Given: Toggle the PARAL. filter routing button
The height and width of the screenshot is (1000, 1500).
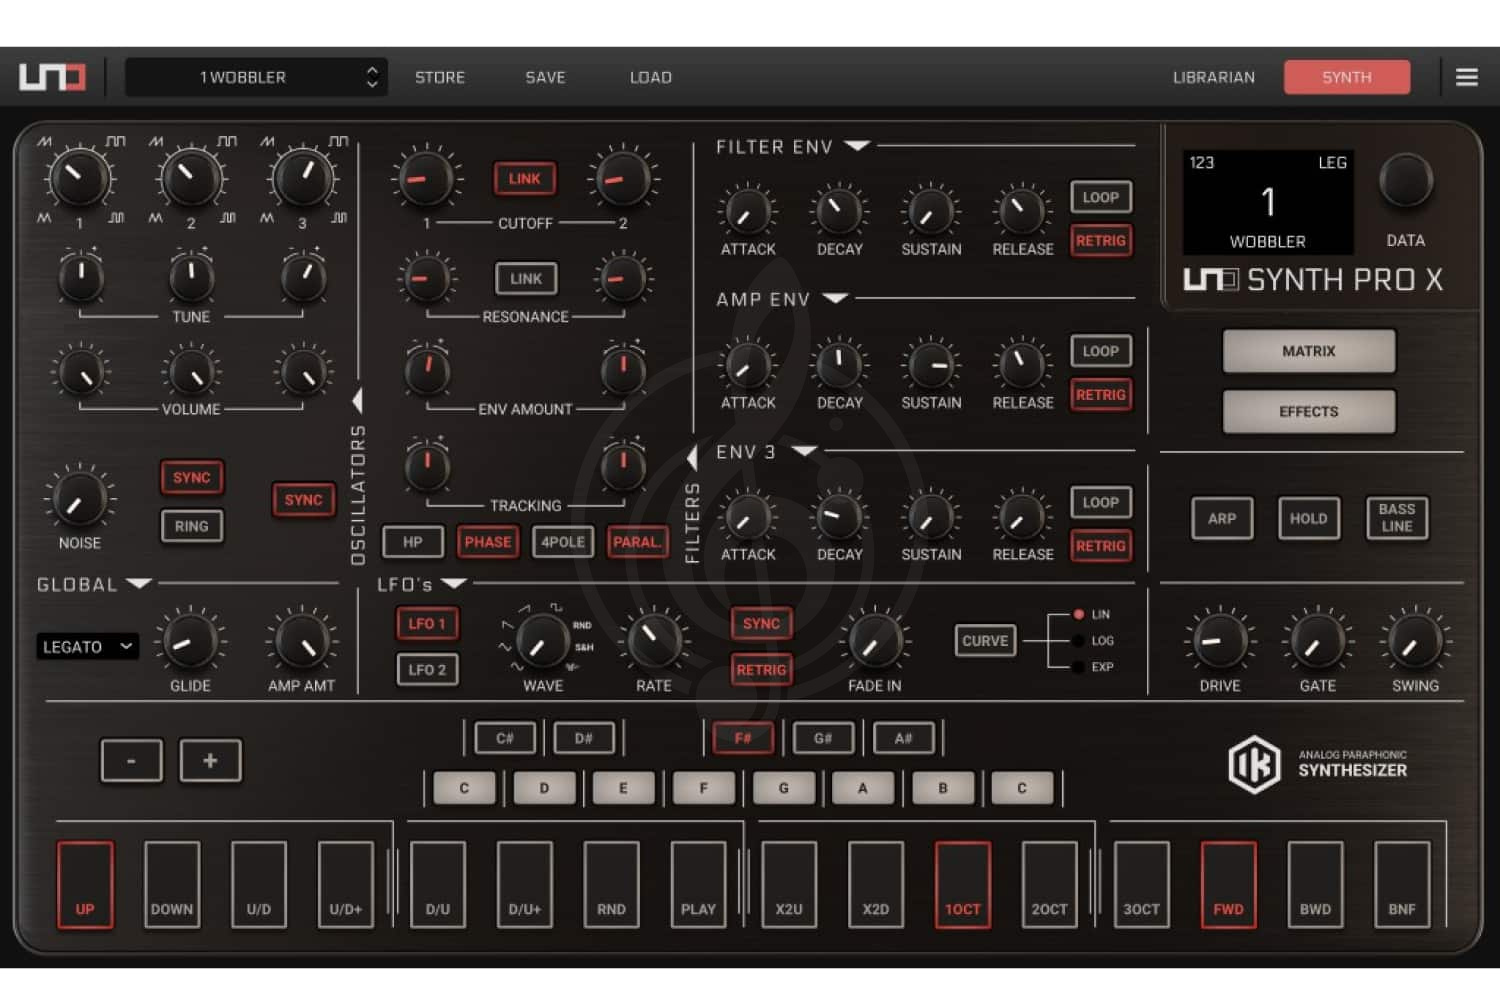Looking at the screenshot, I should (637, 542).
